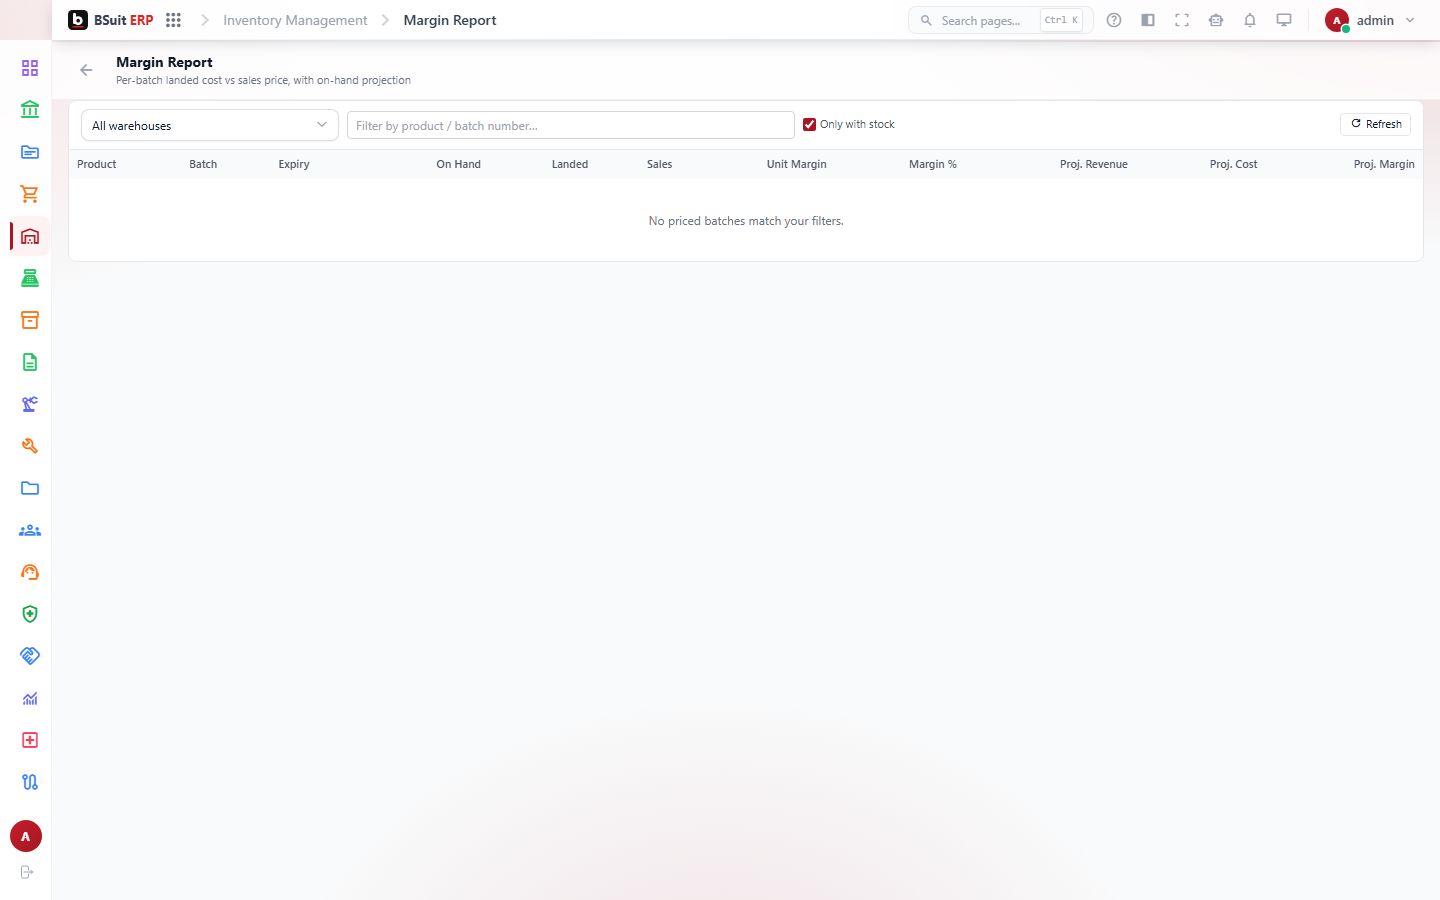This screenshot has width=1440, height=900.
Task: Click the Refresh button
Action: coord(1376,124)
